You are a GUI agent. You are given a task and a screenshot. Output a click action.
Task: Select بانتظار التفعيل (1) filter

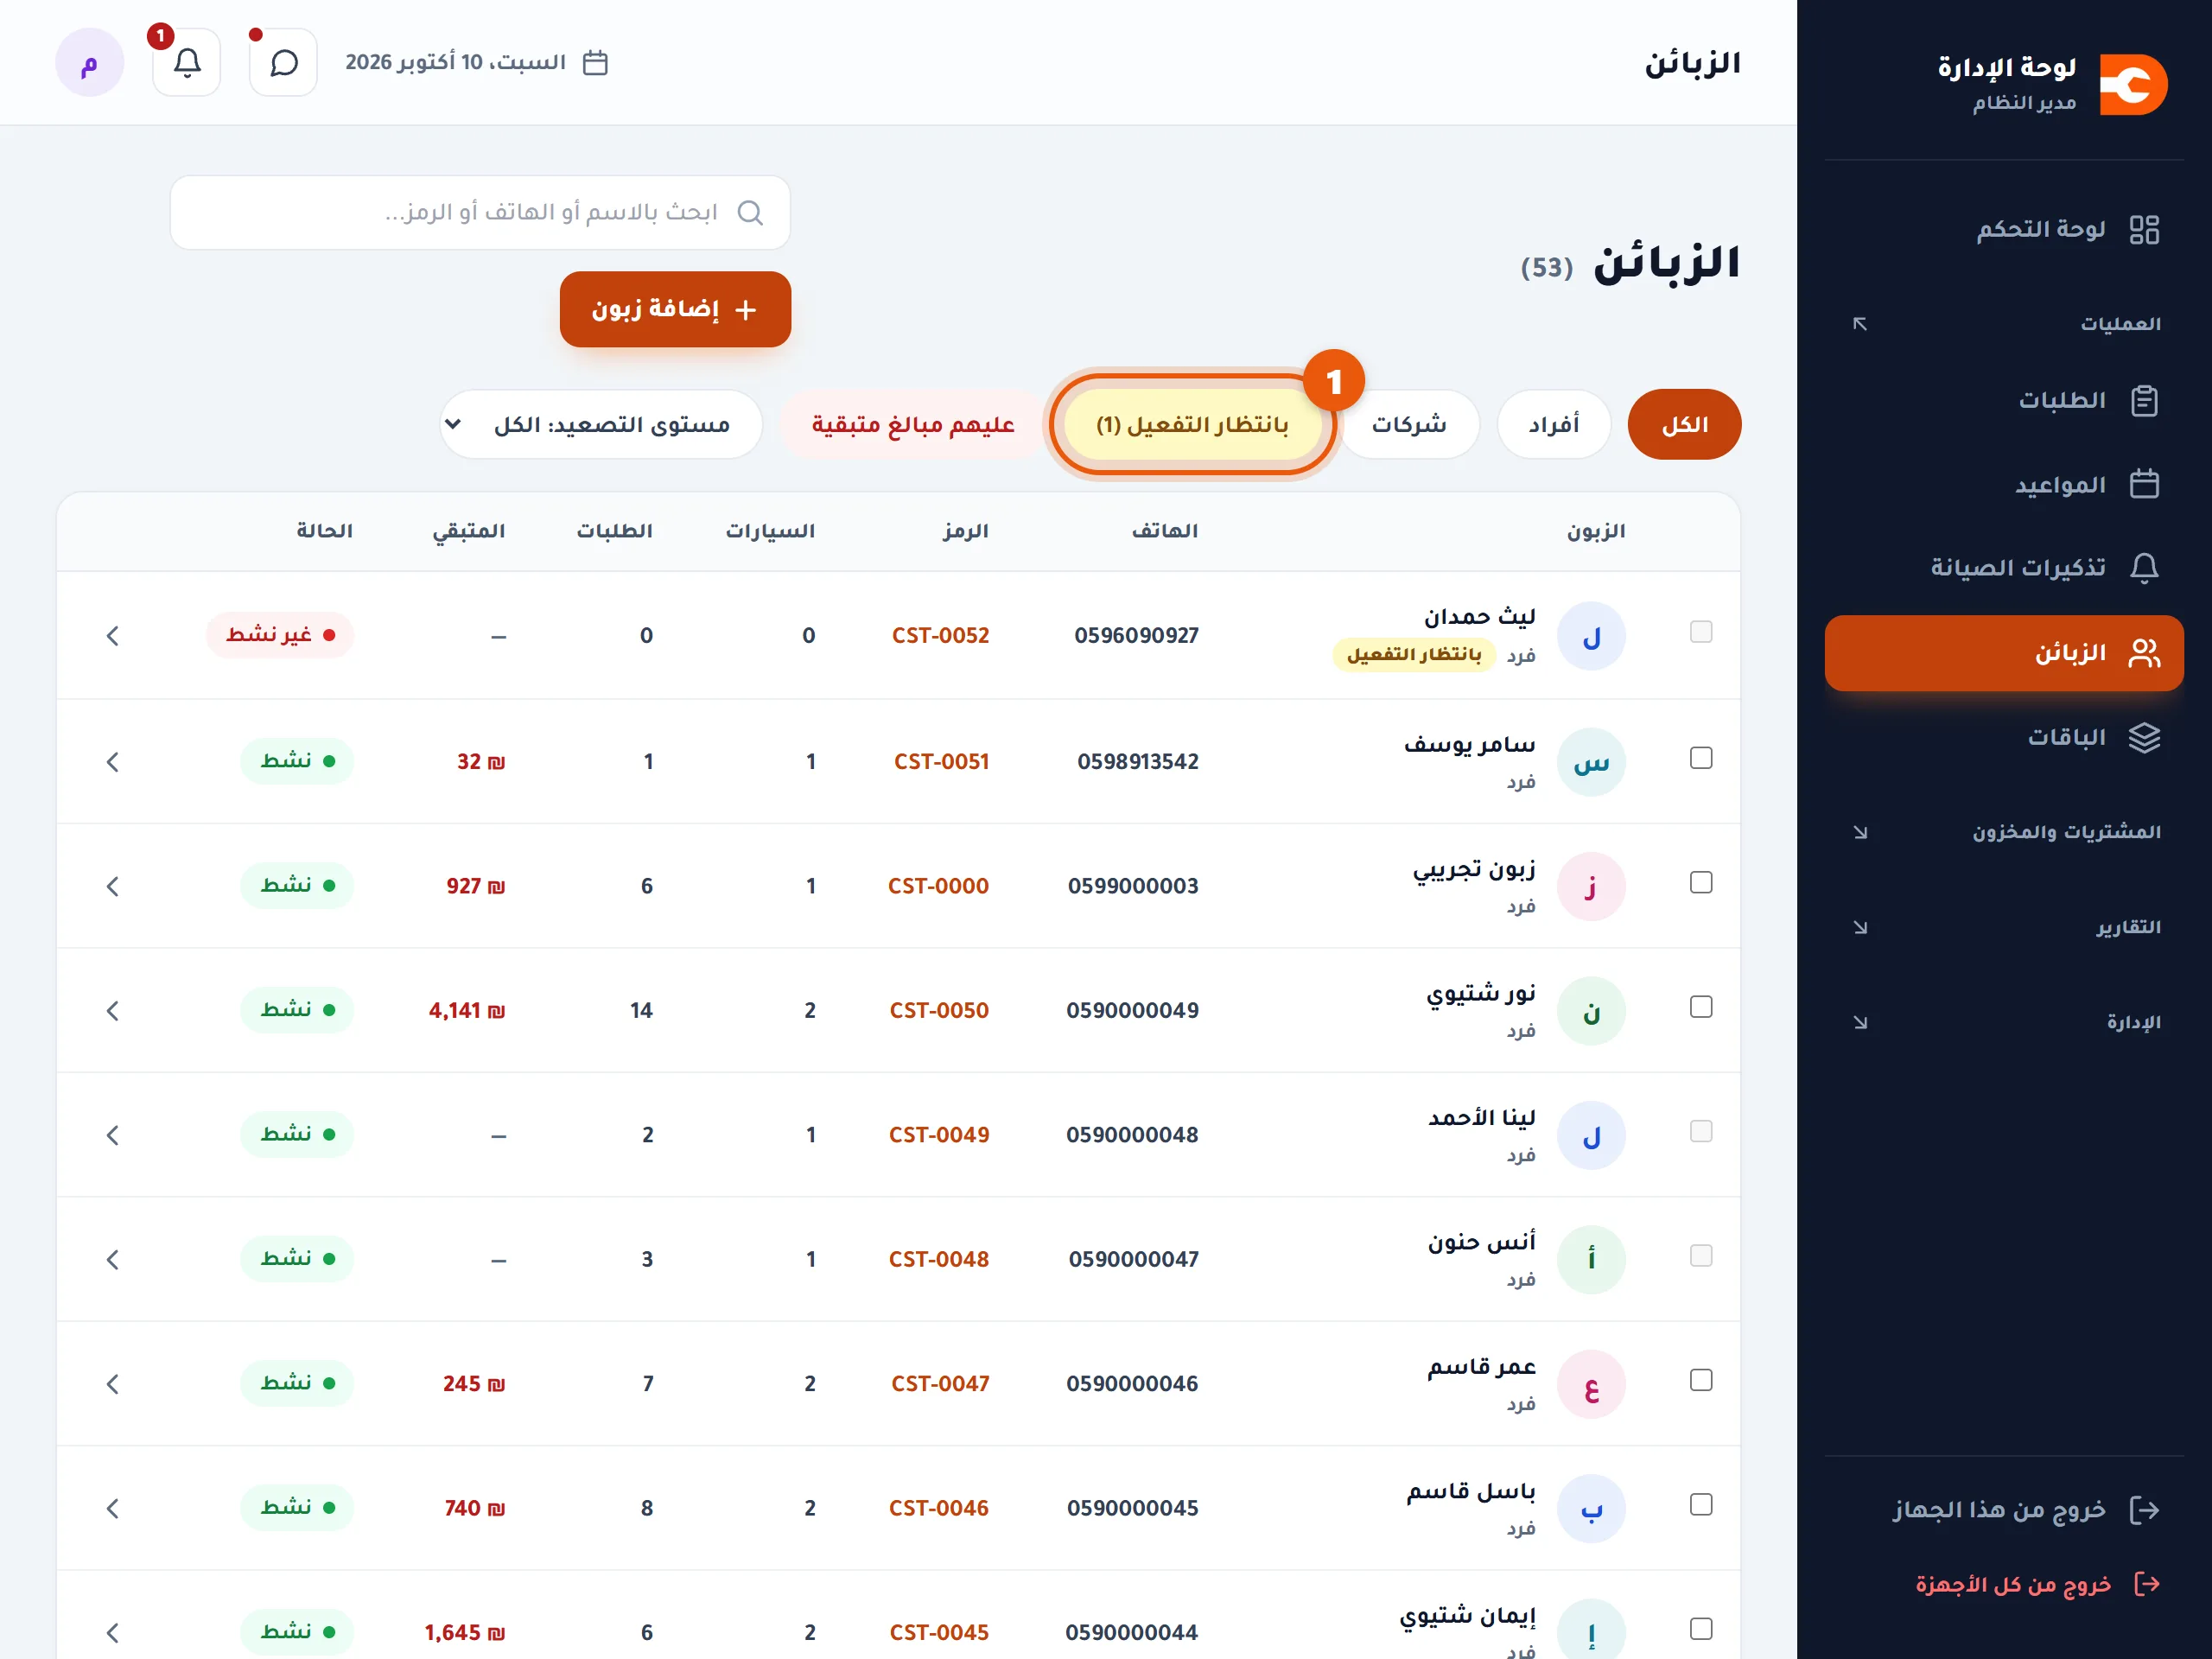coord(1193,425)
